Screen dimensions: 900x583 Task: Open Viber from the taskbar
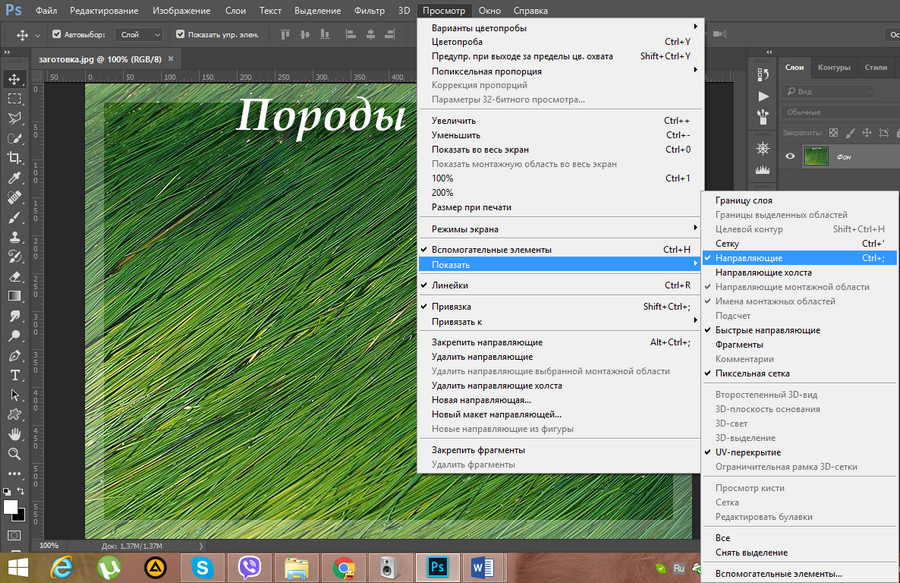[250, 568]
